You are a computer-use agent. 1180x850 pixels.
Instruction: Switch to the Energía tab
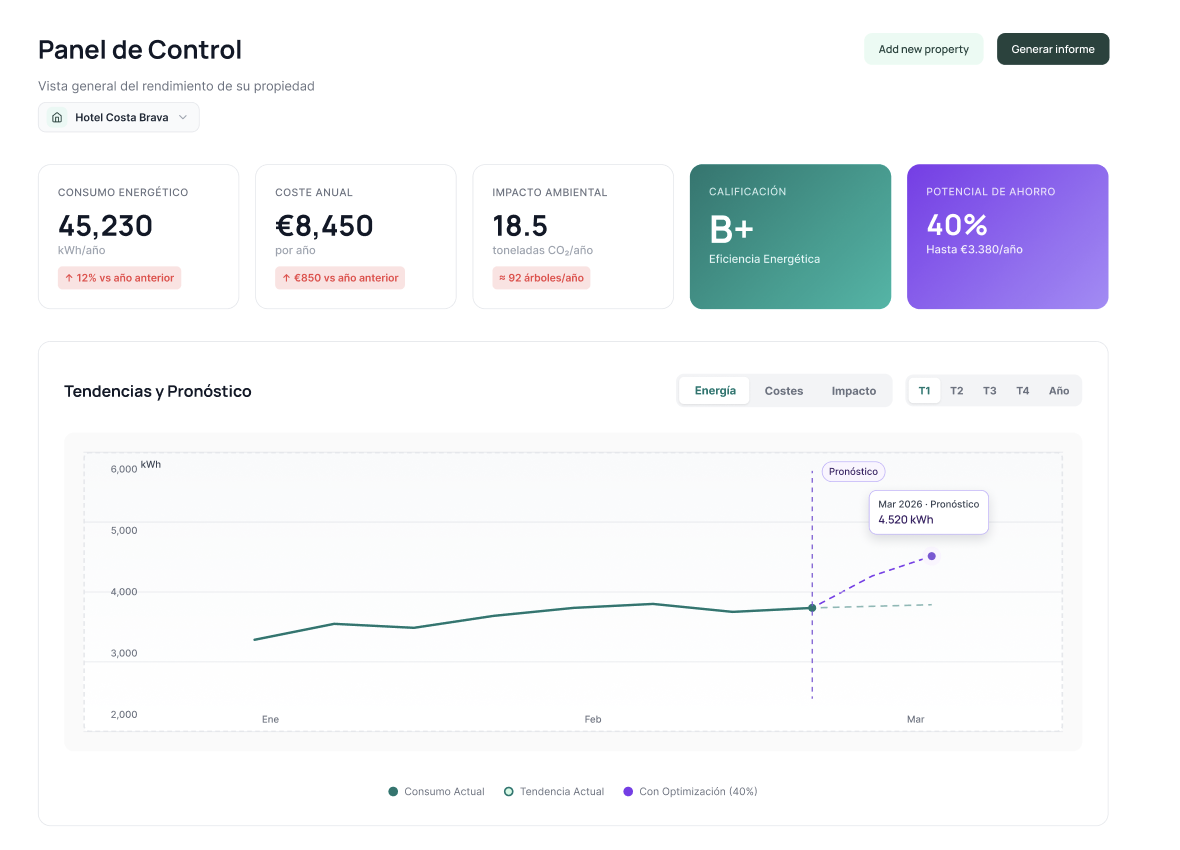(715, 391)
